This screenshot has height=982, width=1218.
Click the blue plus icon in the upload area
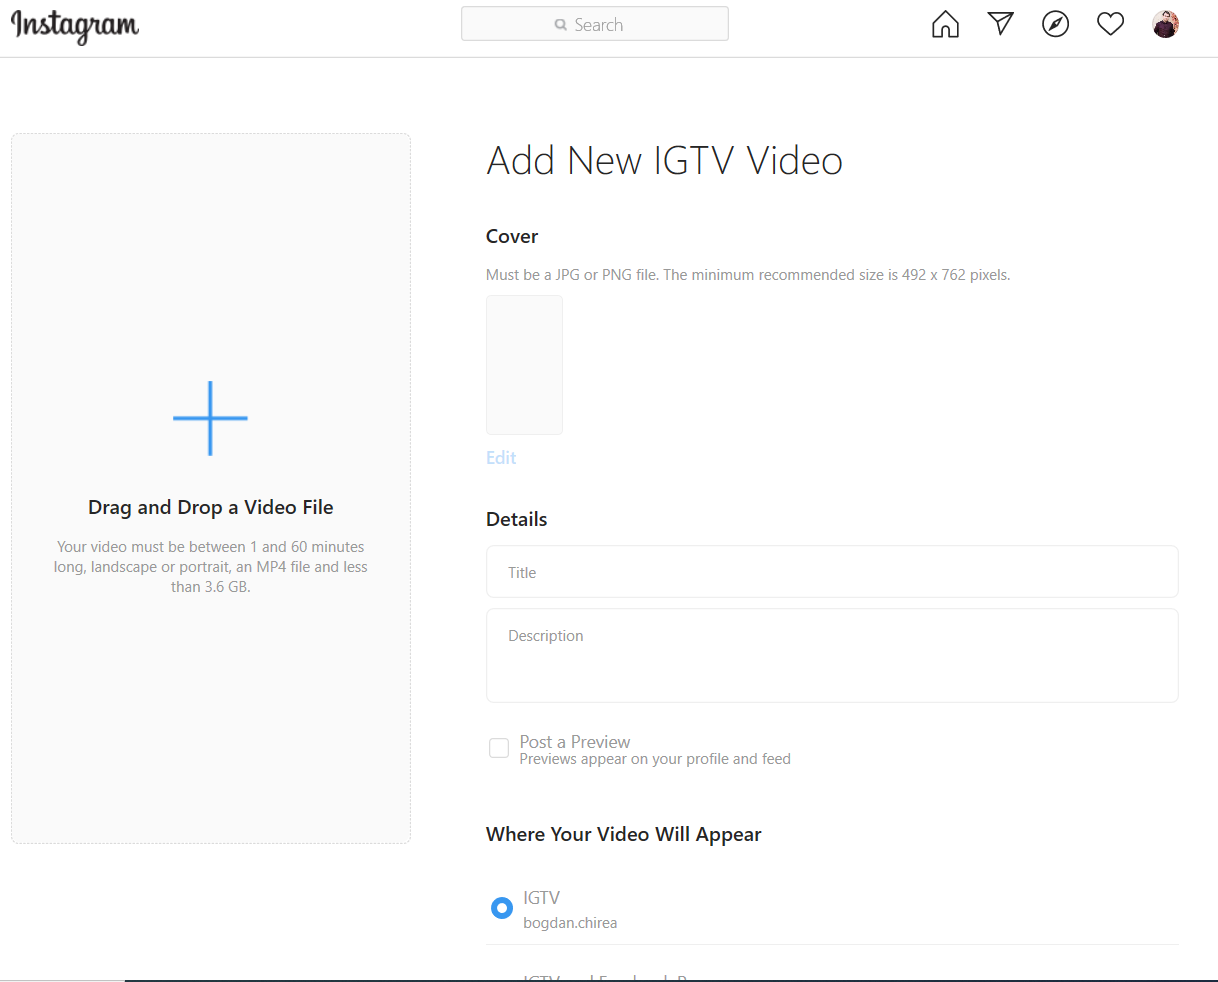210,418
